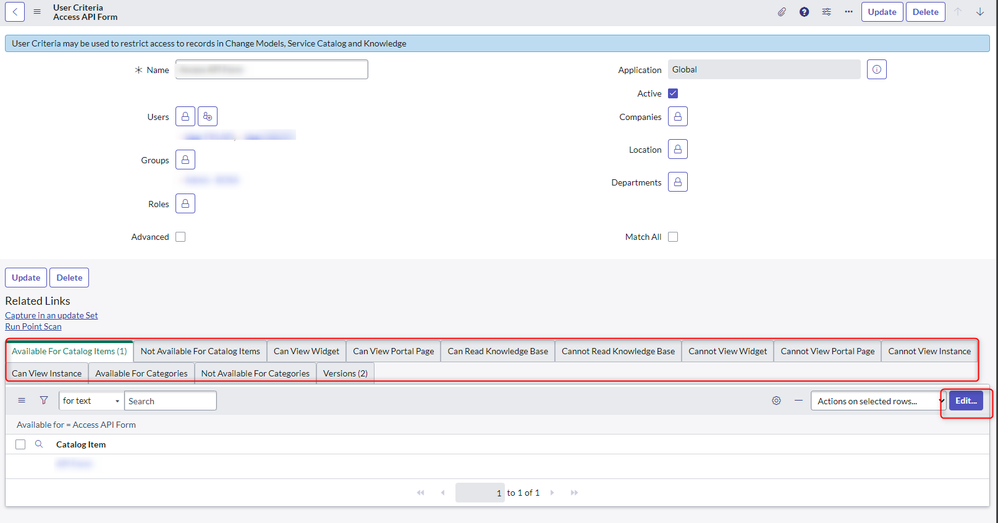
Task: Click the Delete button below the form
Action: (69, 277)
